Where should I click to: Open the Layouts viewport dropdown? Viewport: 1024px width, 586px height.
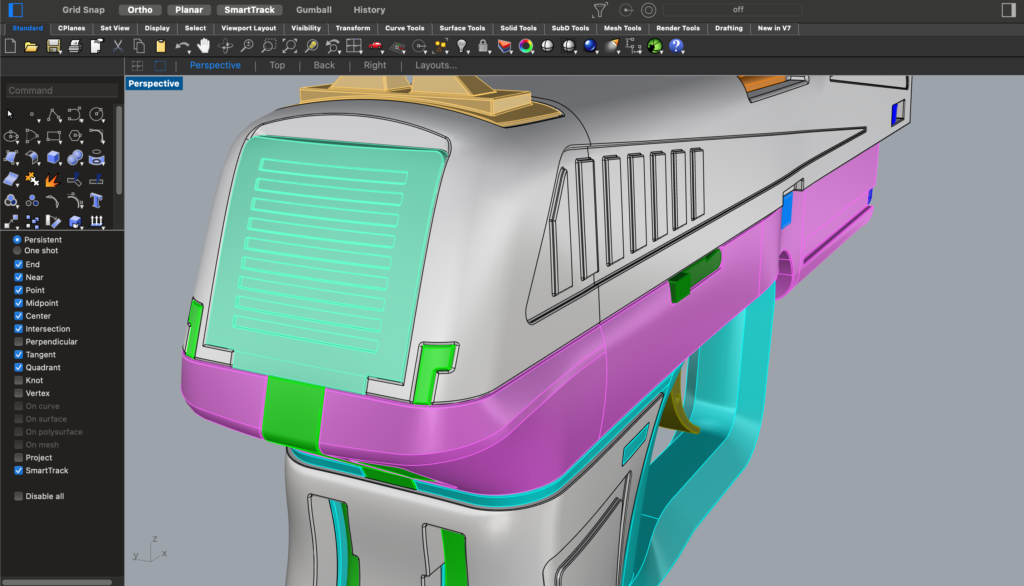[436, 65]
